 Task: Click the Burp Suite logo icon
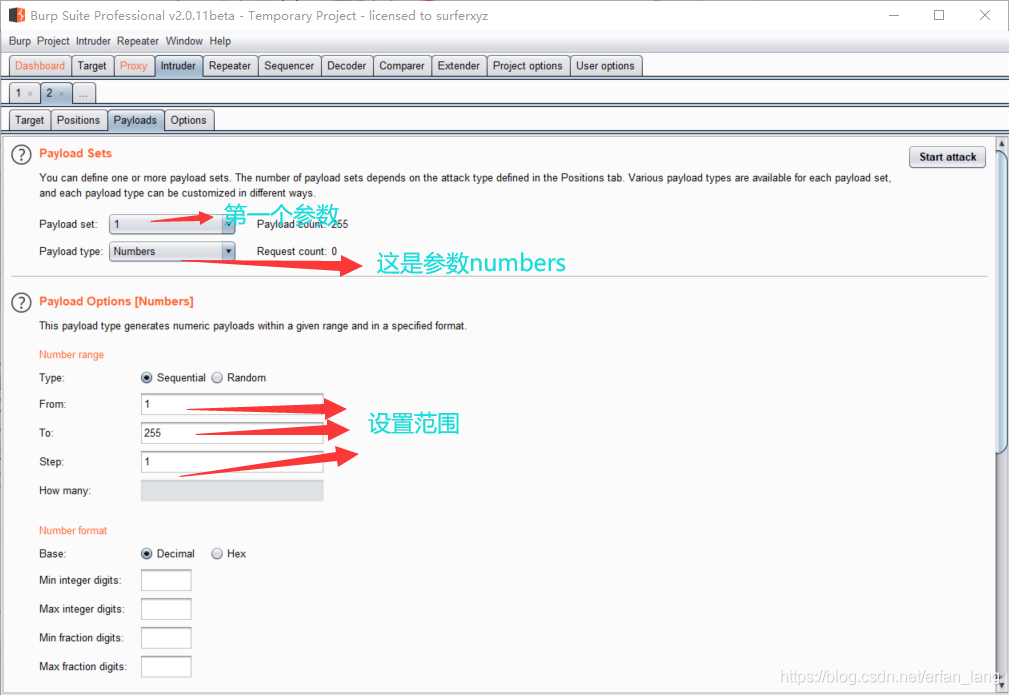pos(17,15)
